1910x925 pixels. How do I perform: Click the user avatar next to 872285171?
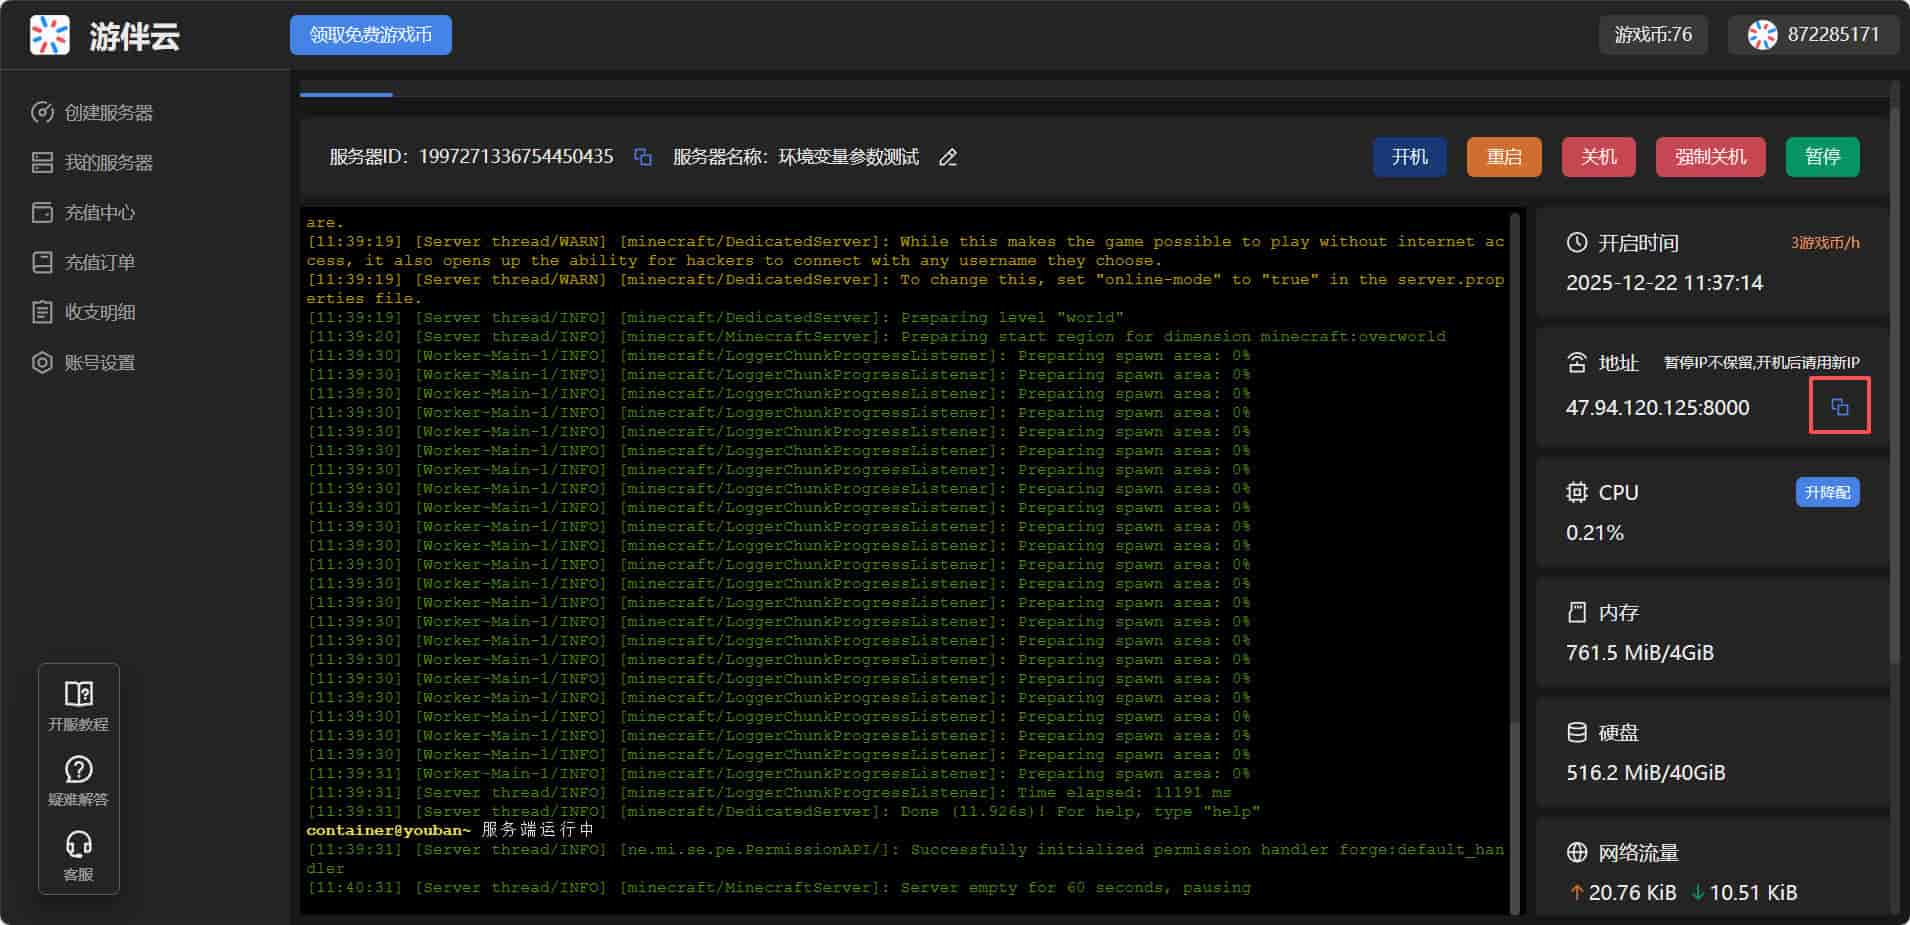[x=1762, y=35]
